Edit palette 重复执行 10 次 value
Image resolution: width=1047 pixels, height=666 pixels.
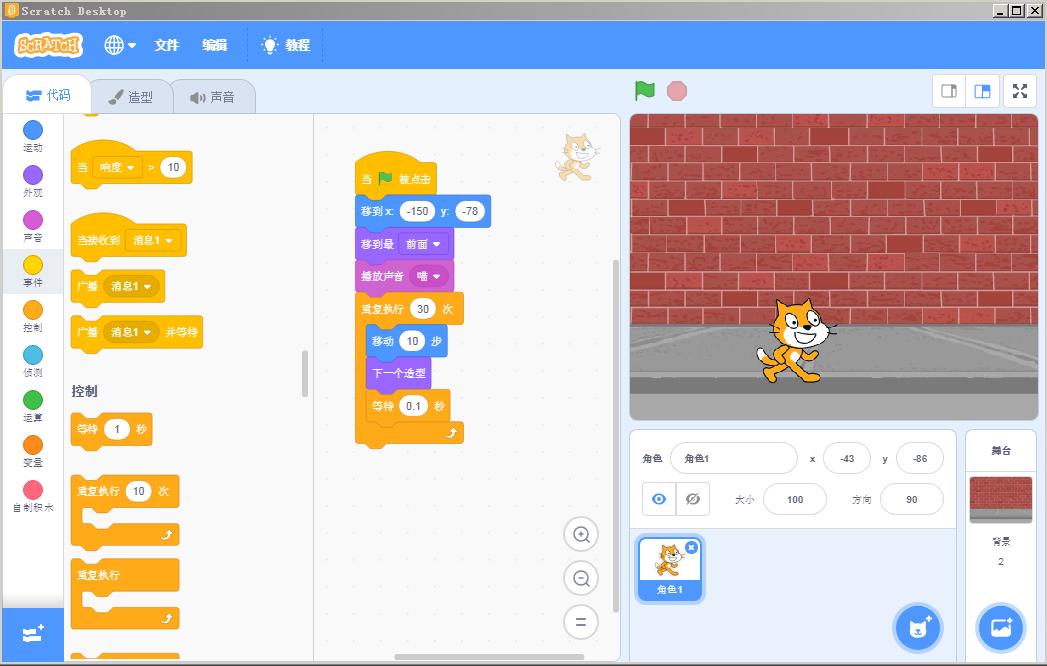139,491
